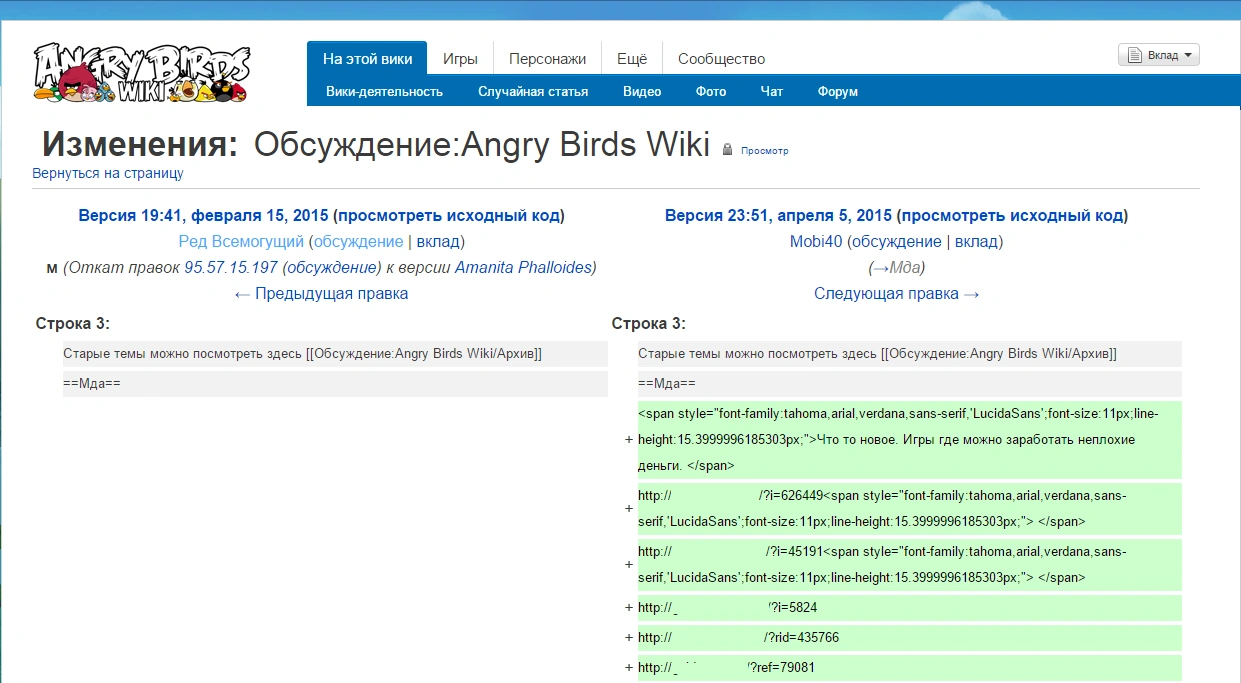Click the left Строка 3: heading
The image size is (1241, 683).
pos(72,323)
